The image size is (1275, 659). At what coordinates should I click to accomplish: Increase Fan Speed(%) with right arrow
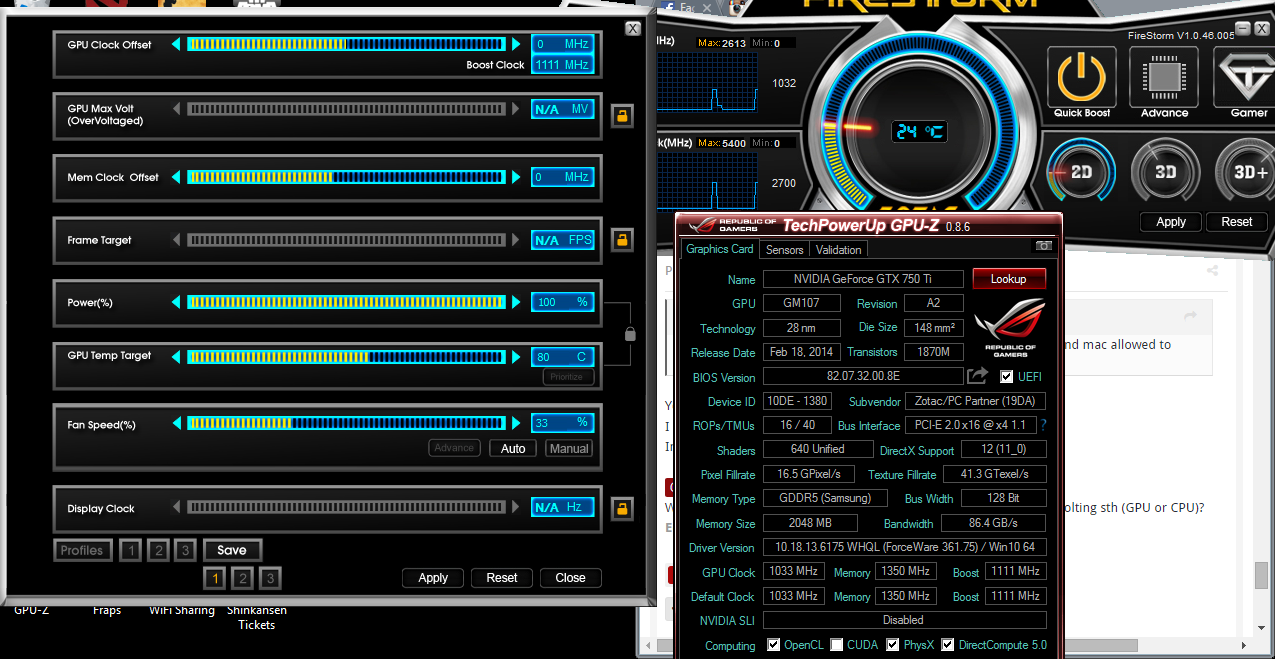point(516,423)
